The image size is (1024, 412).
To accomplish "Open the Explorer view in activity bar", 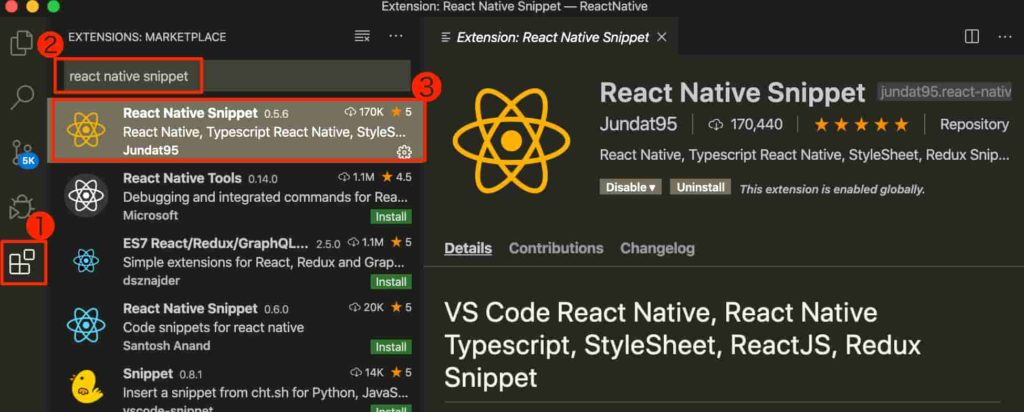I will [22, 43].
